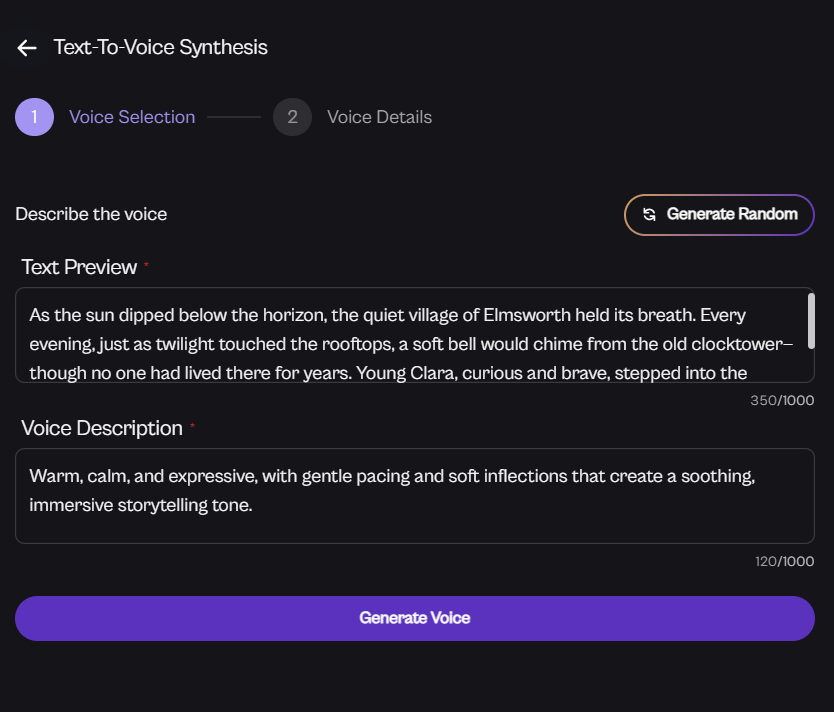834x712 pixels.
Task: Click the refresh icon in Generate Random
Action: pos(649,214)
